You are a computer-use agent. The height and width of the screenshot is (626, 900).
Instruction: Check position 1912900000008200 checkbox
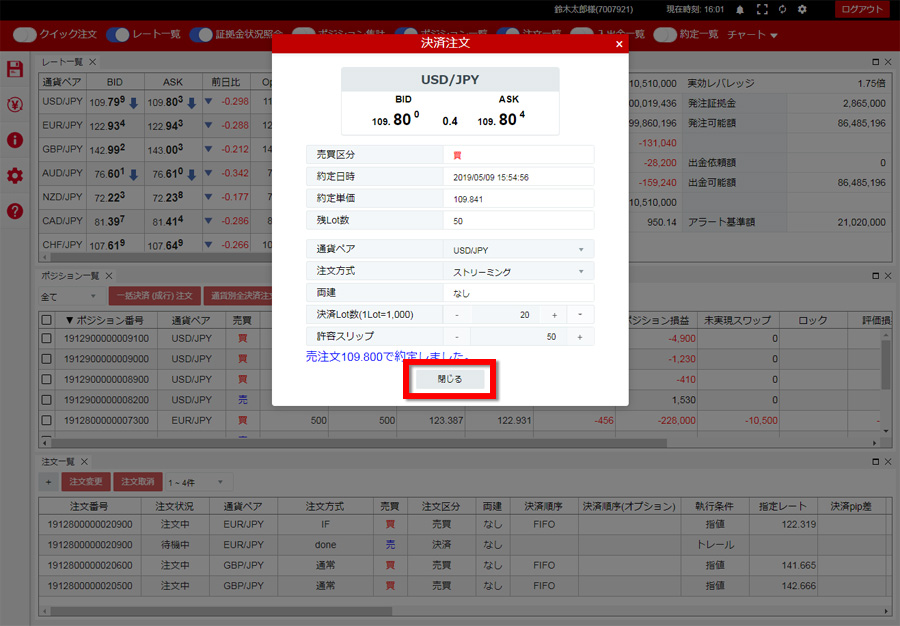click(46, 400)
